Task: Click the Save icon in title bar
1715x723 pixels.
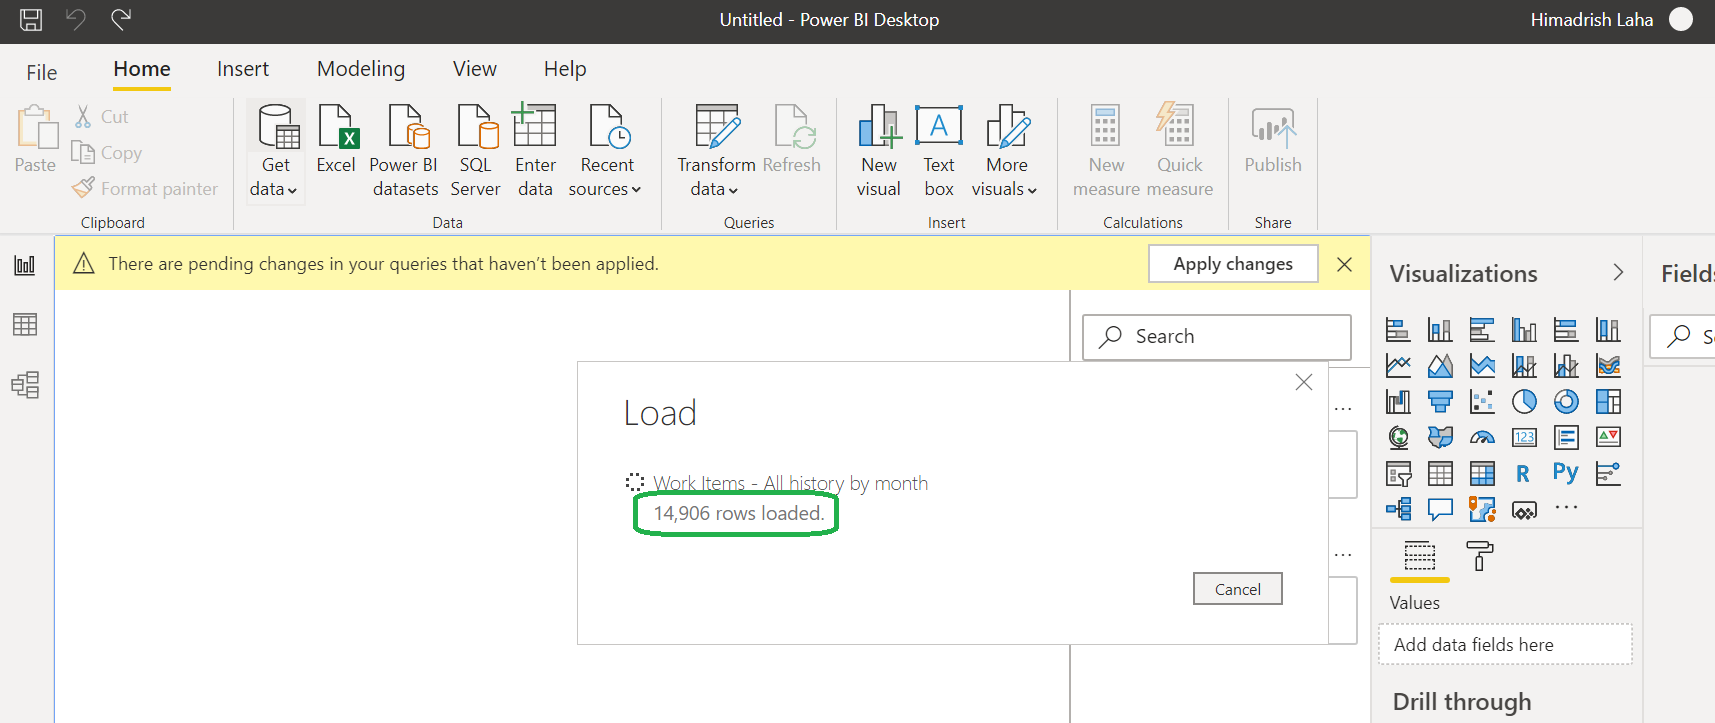Action: pos(31,19)
